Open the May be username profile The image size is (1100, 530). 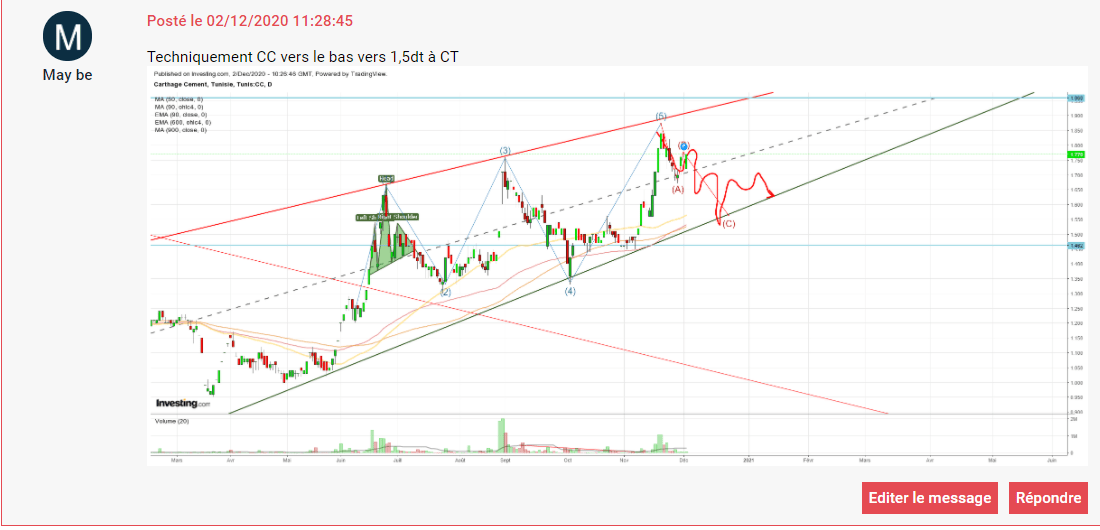pos(68,75)
